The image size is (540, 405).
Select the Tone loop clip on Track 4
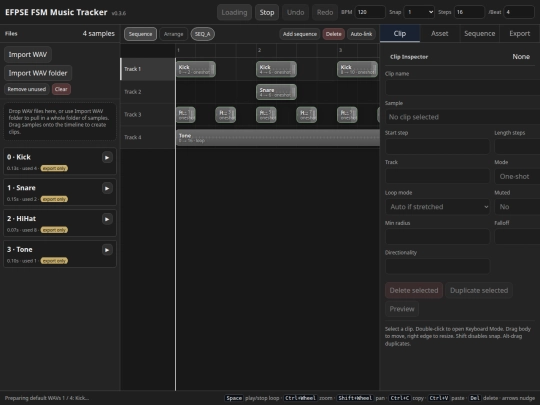(x=278, y=137)
